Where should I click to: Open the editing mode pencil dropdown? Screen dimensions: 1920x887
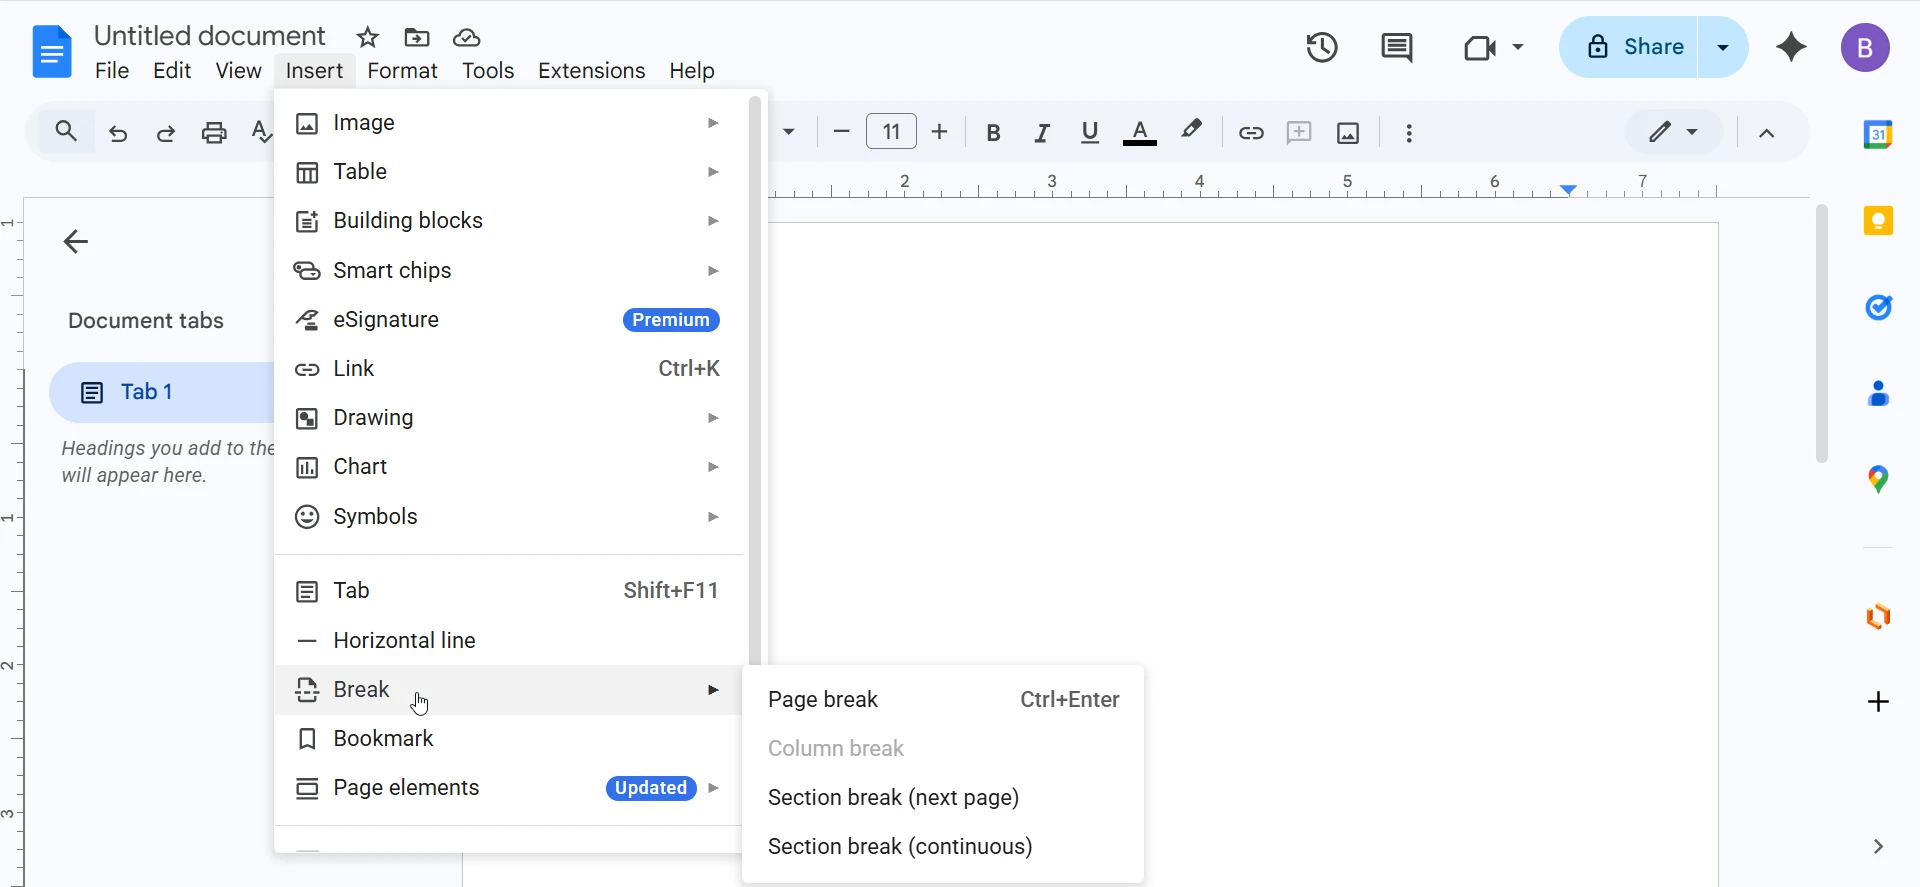(1673, 132)
